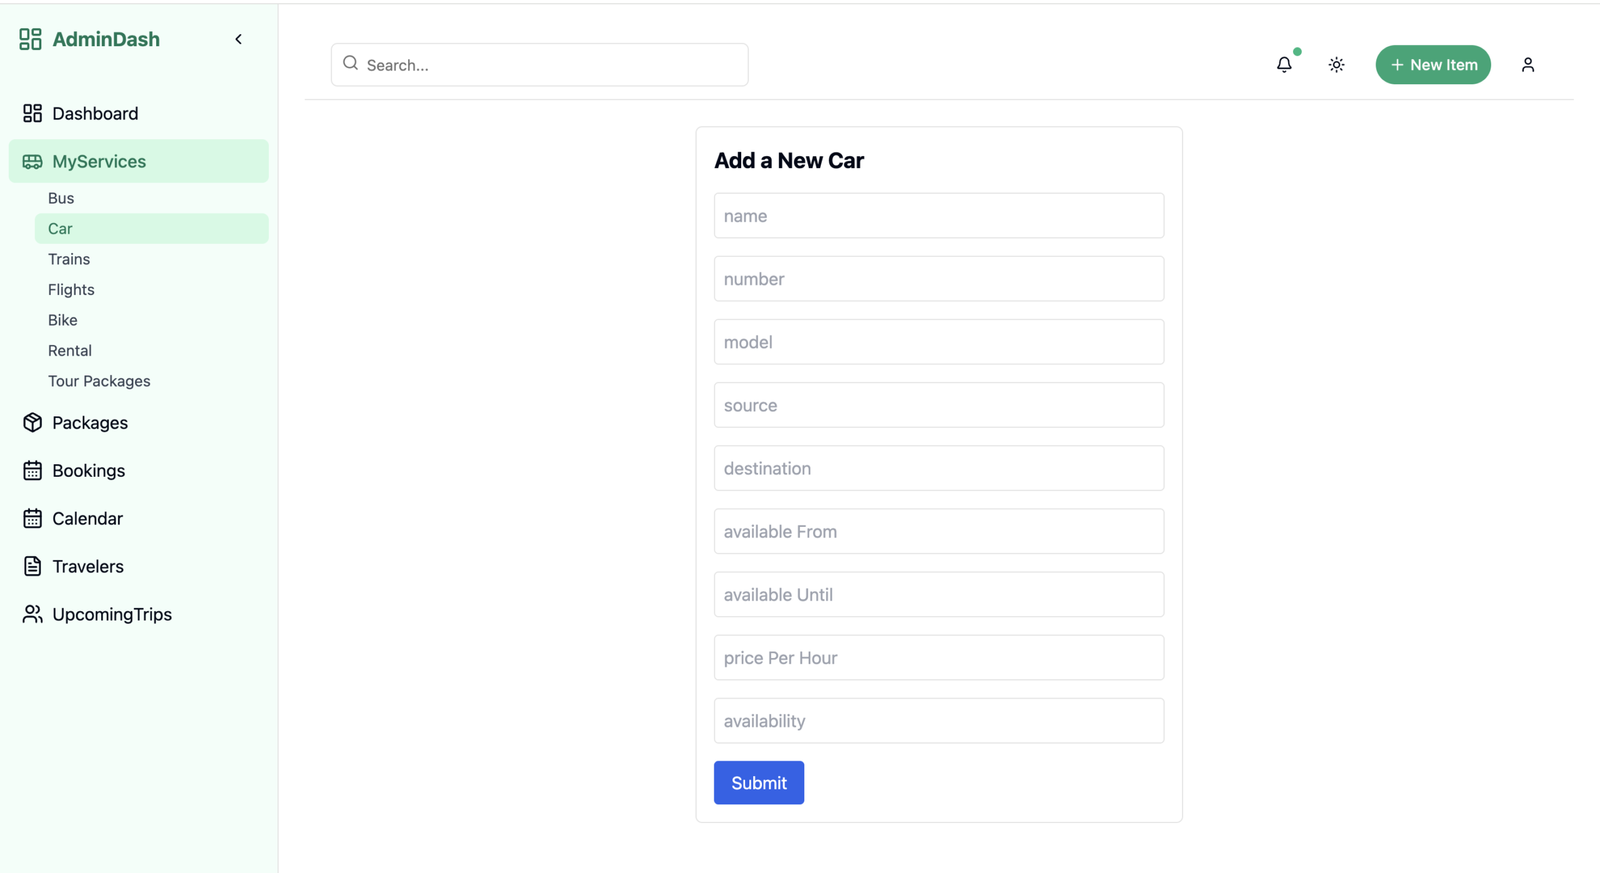Image resolution: width=1600 pixels, height=873 pixels.
Task: Submit the new car form
Action: pyautogui.click(x=758, y=783)
